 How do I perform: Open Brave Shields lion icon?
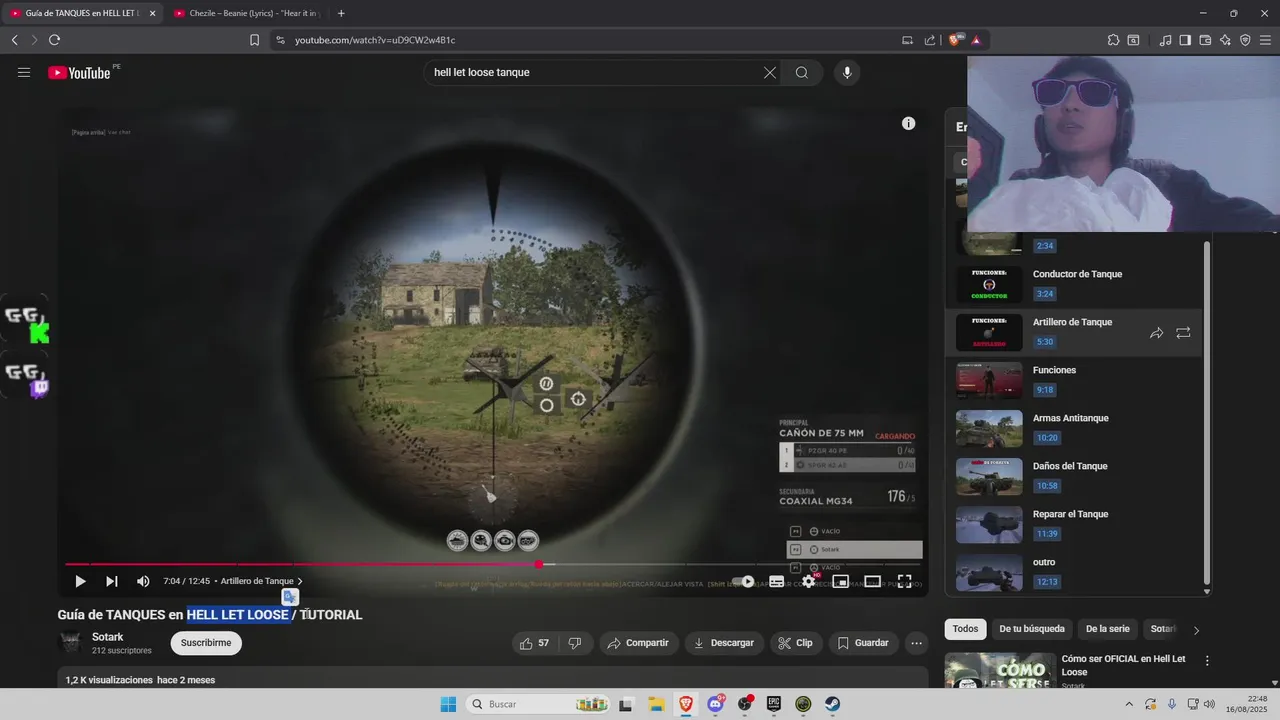click(x=954, y=40)
